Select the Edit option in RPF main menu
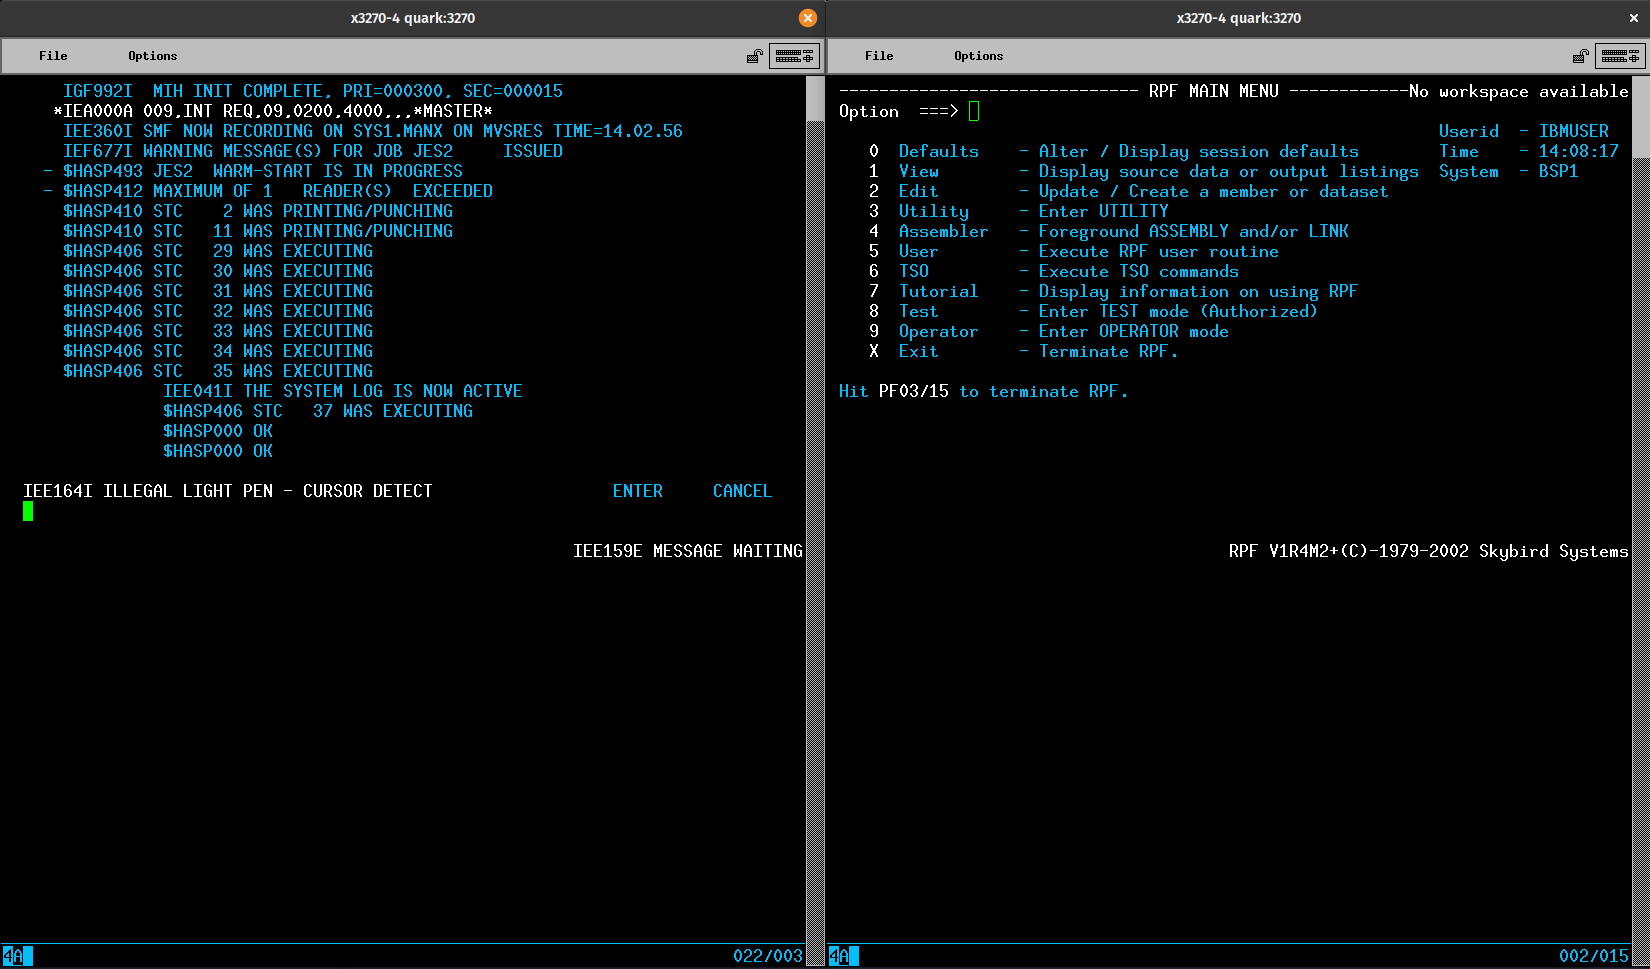The image size is (1650, 969). click(919, 191)
